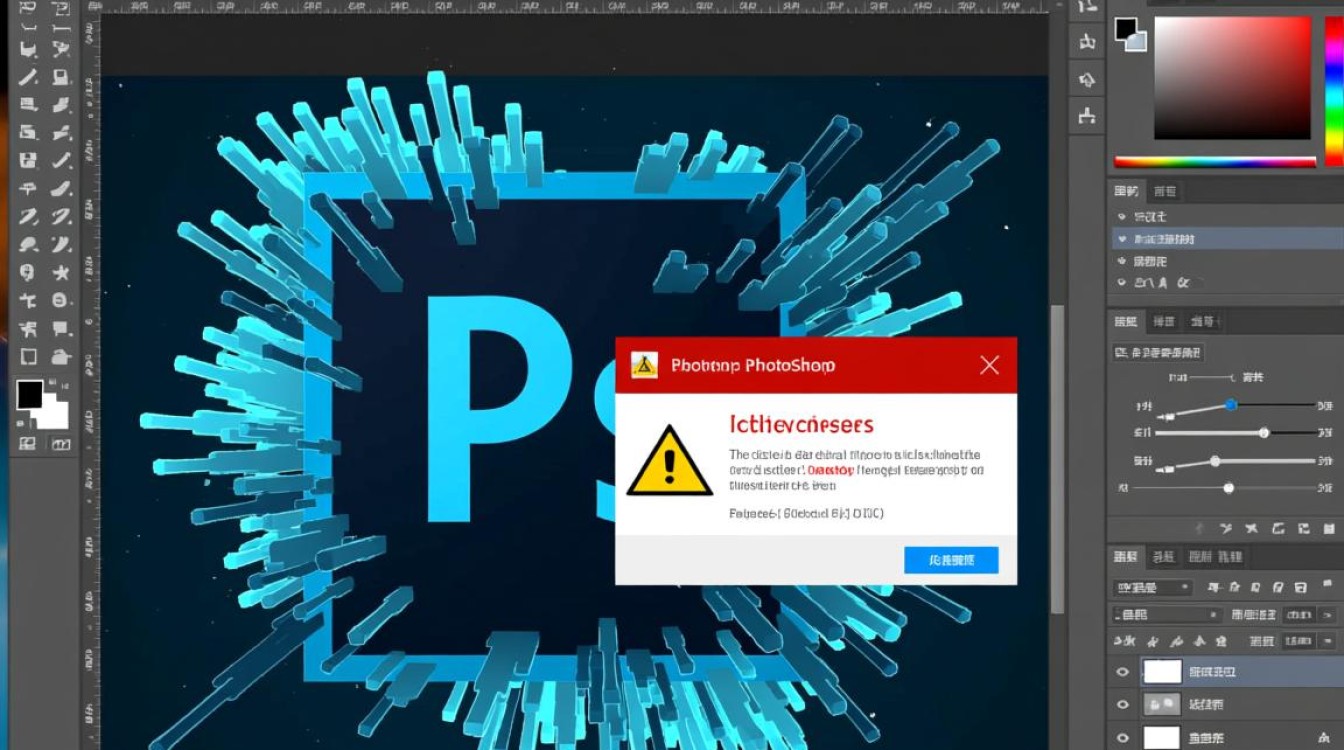Open the opacity dropdown arrow
The width and height of the screenshot is (1344, 750).
[x=1327, y=614]
